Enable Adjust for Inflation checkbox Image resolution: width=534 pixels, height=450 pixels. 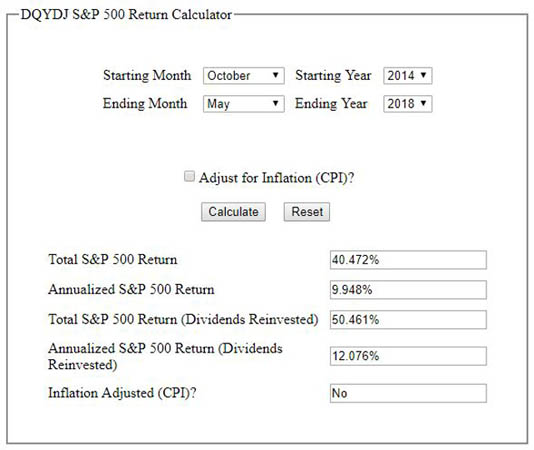pyautogui.click(x=189, y=176)
